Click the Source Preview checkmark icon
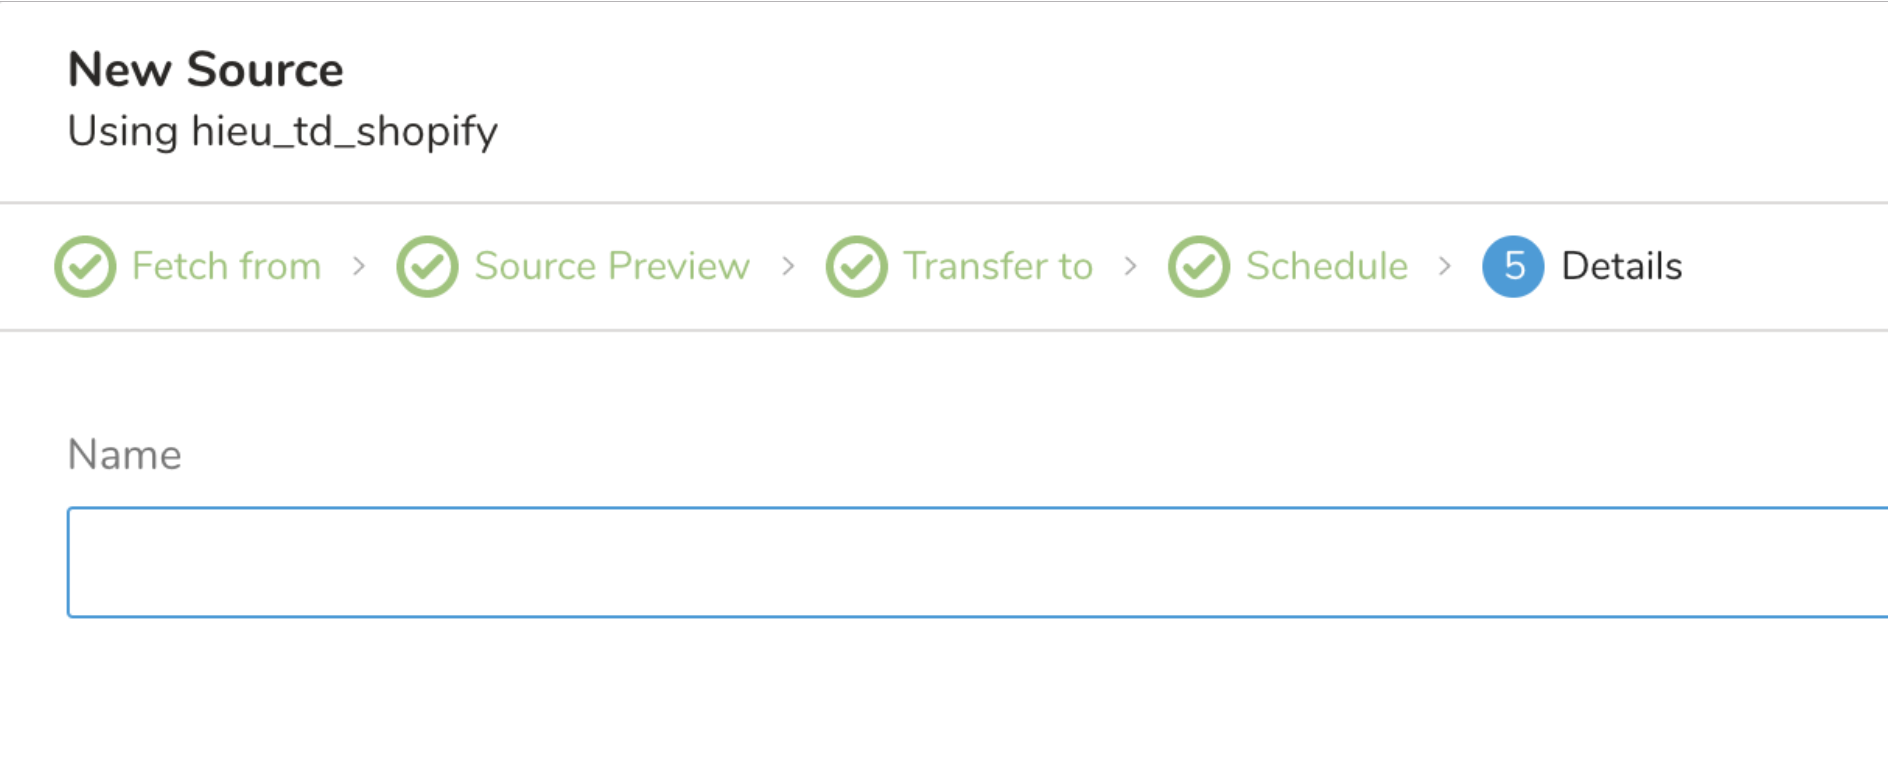 click(x=427, y=267)
